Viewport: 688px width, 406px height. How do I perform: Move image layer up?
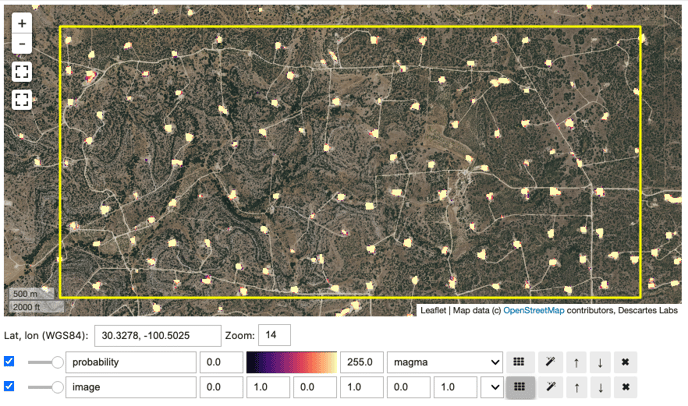click(577, 387)
